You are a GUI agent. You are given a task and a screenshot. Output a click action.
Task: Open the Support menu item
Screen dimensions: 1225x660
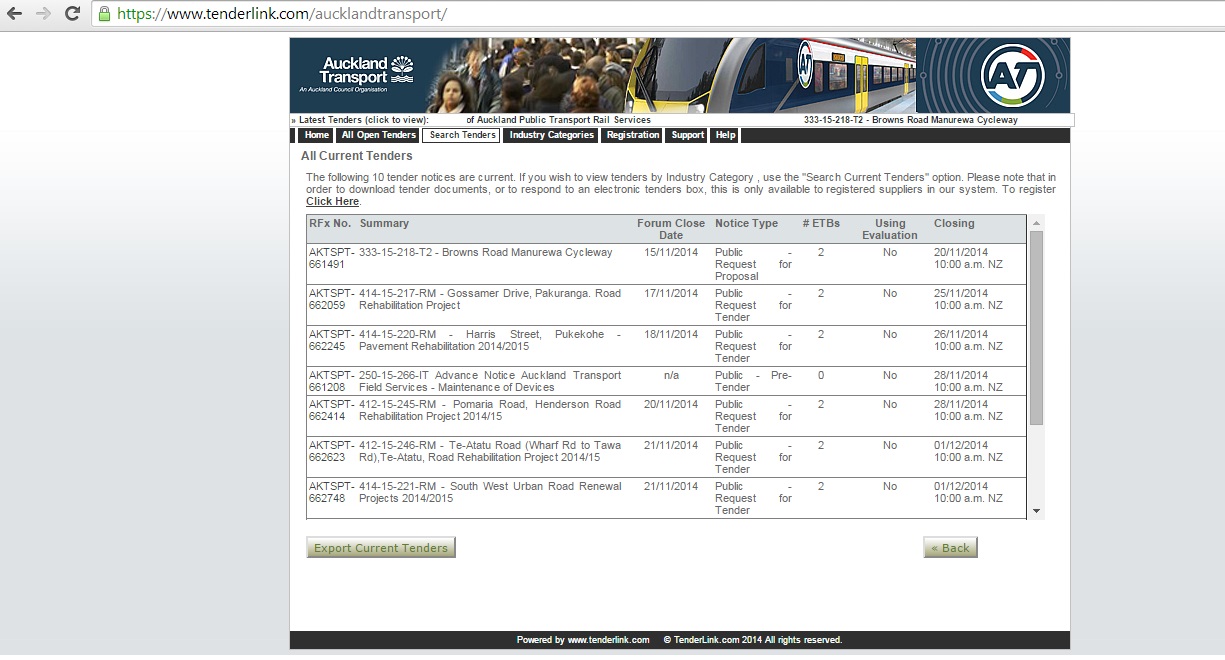[x=687, y=135]
